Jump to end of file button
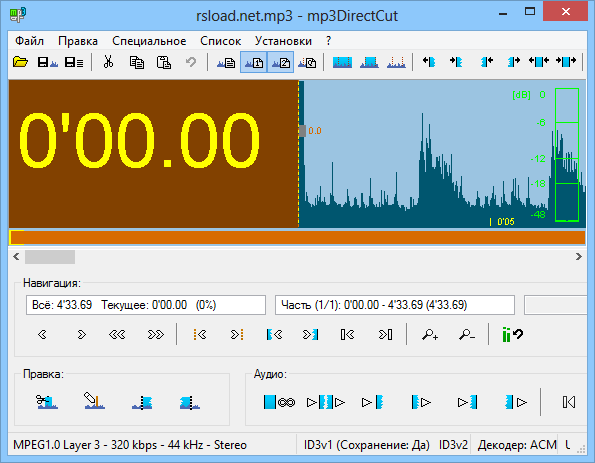 385,334
